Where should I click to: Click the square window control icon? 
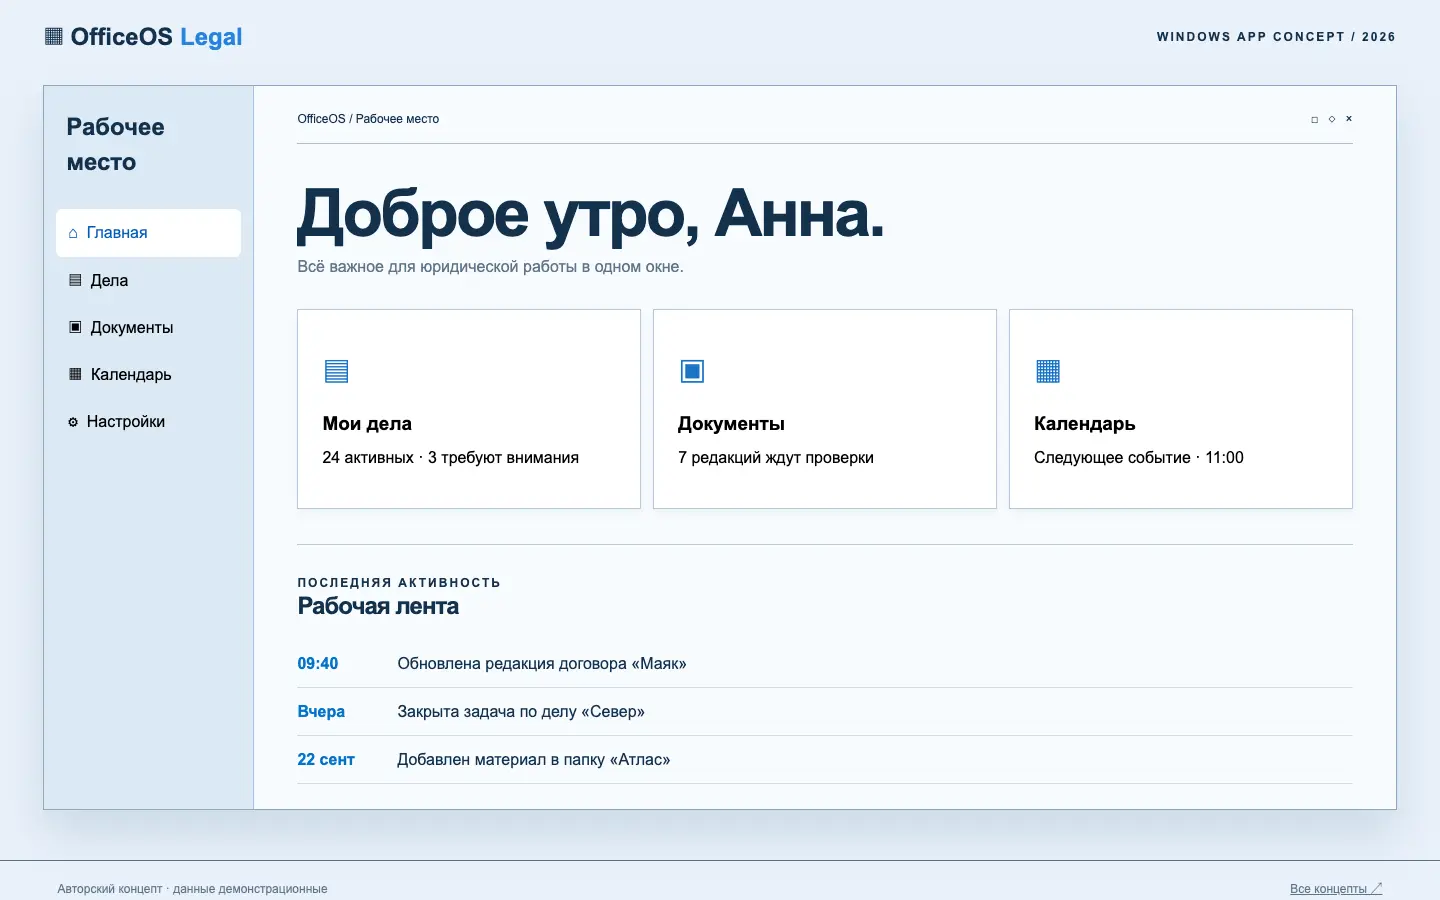(1314, 119)
